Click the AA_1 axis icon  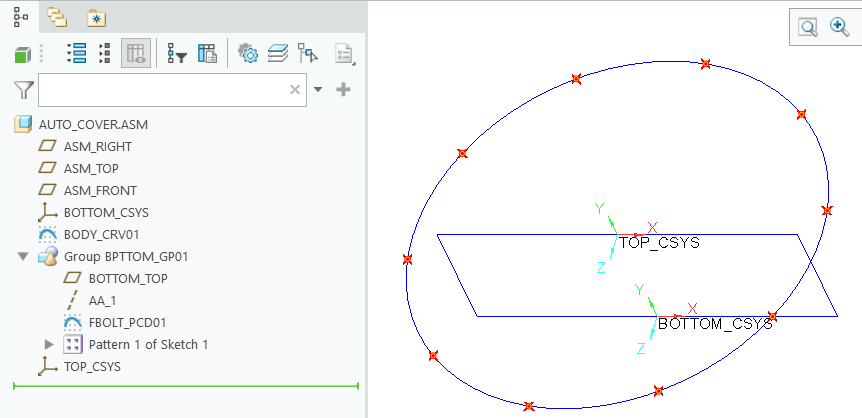(73, 301)
